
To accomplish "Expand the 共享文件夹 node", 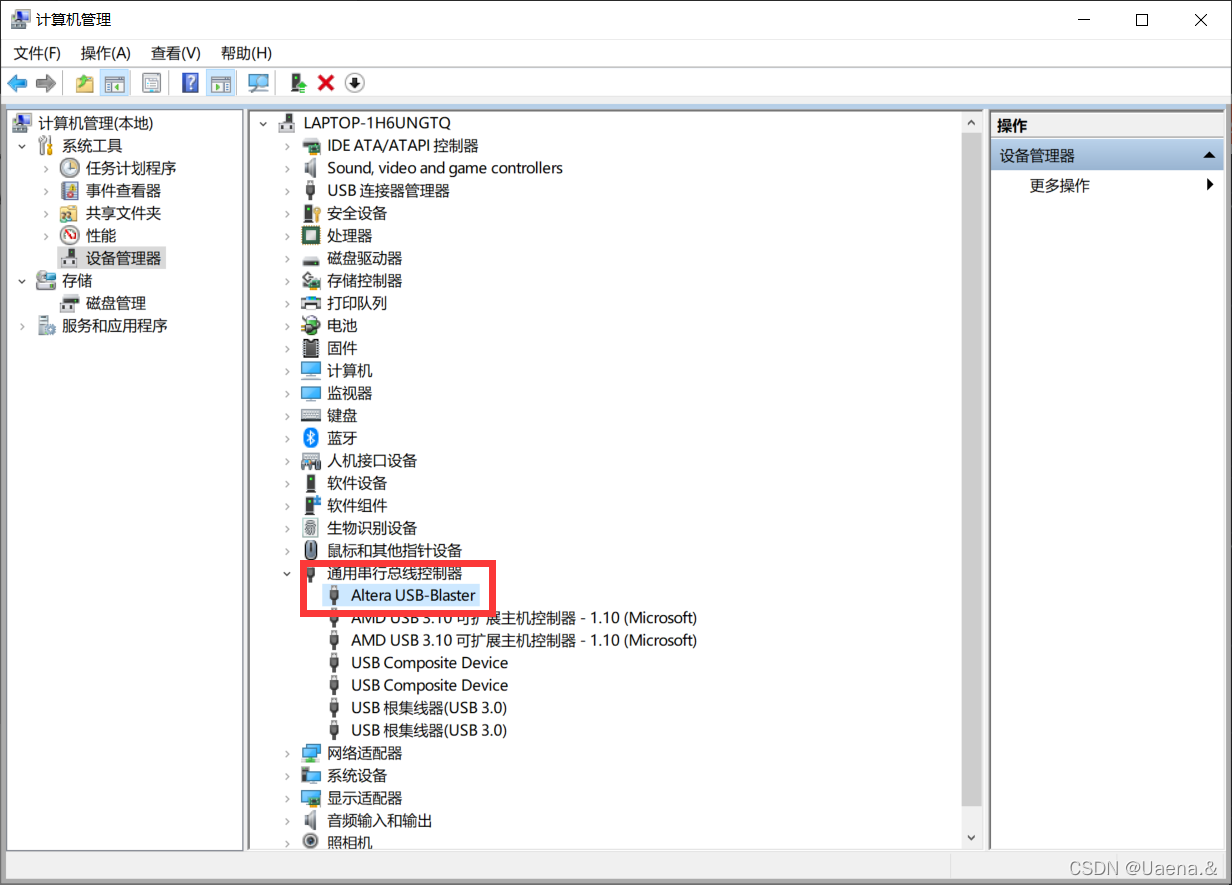I will 46,213.
